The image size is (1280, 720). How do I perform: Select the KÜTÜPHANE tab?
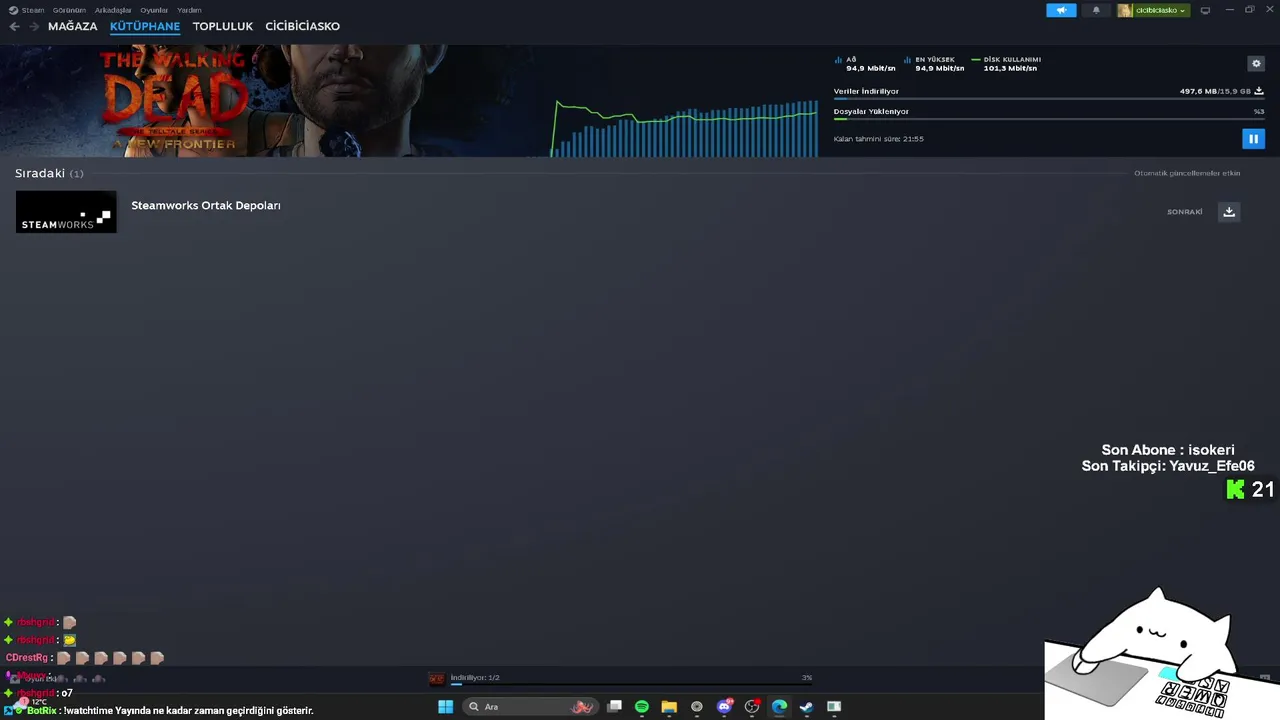pos(145,26)
